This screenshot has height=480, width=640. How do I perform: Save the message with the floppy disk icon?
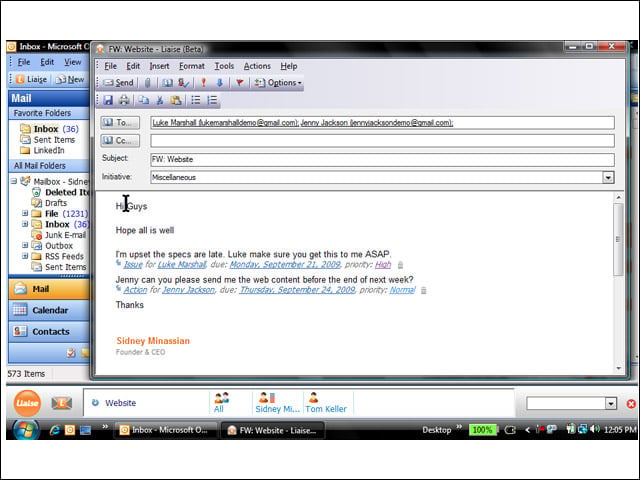(108, 100)
